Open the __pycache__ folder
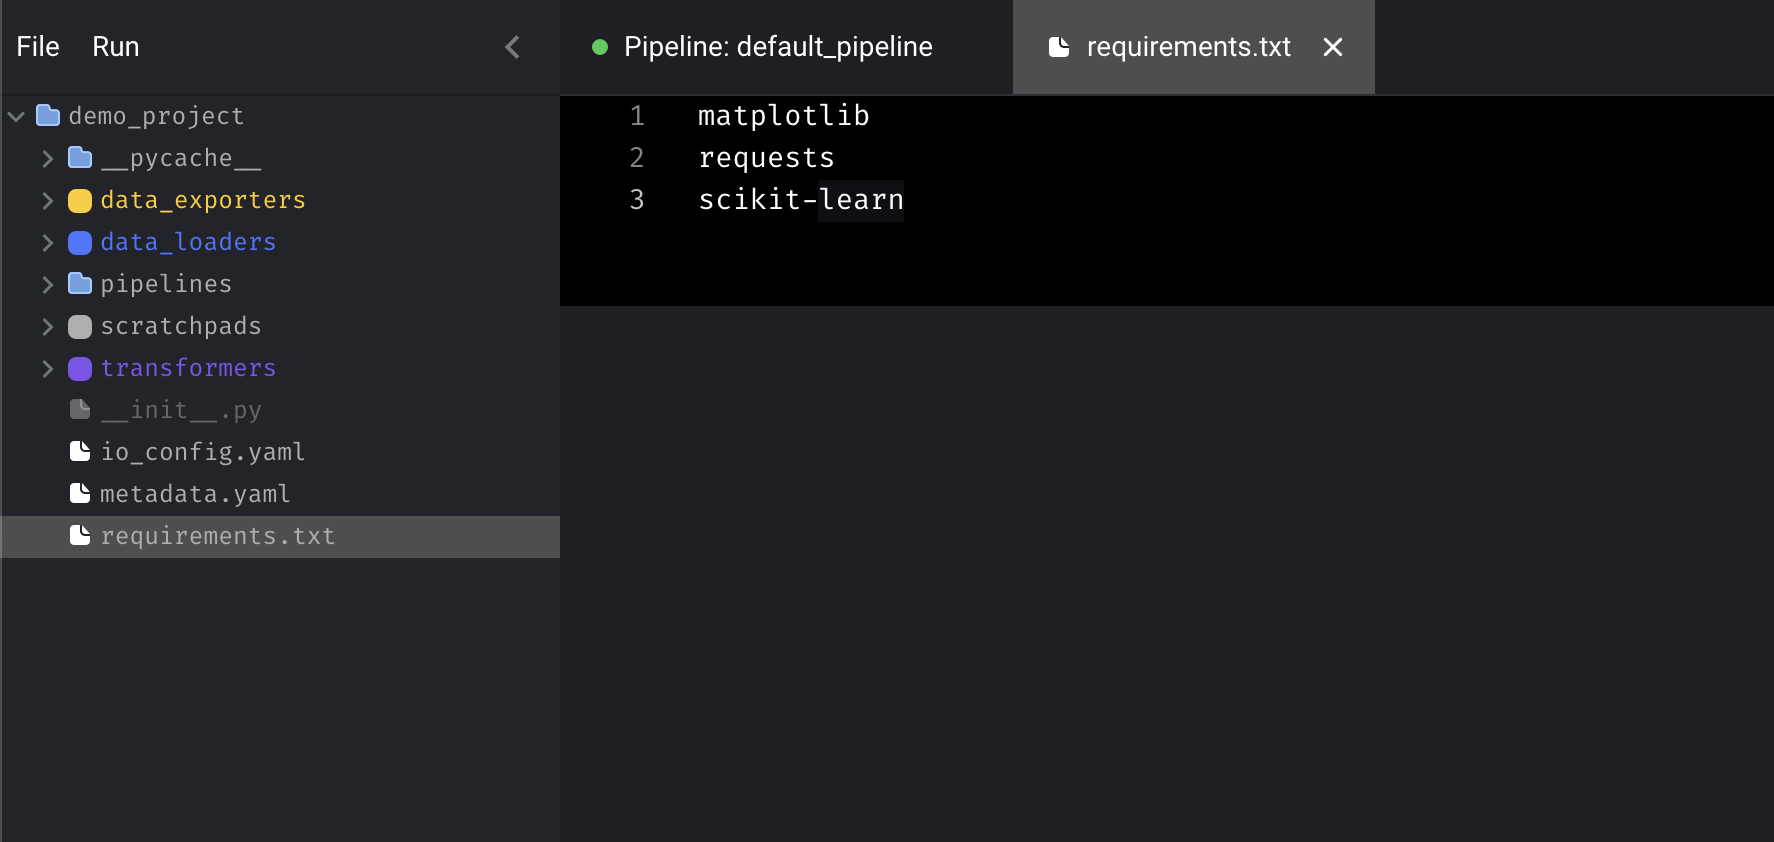This screenshot has width=1774, height=842. (x=181, y=158)
